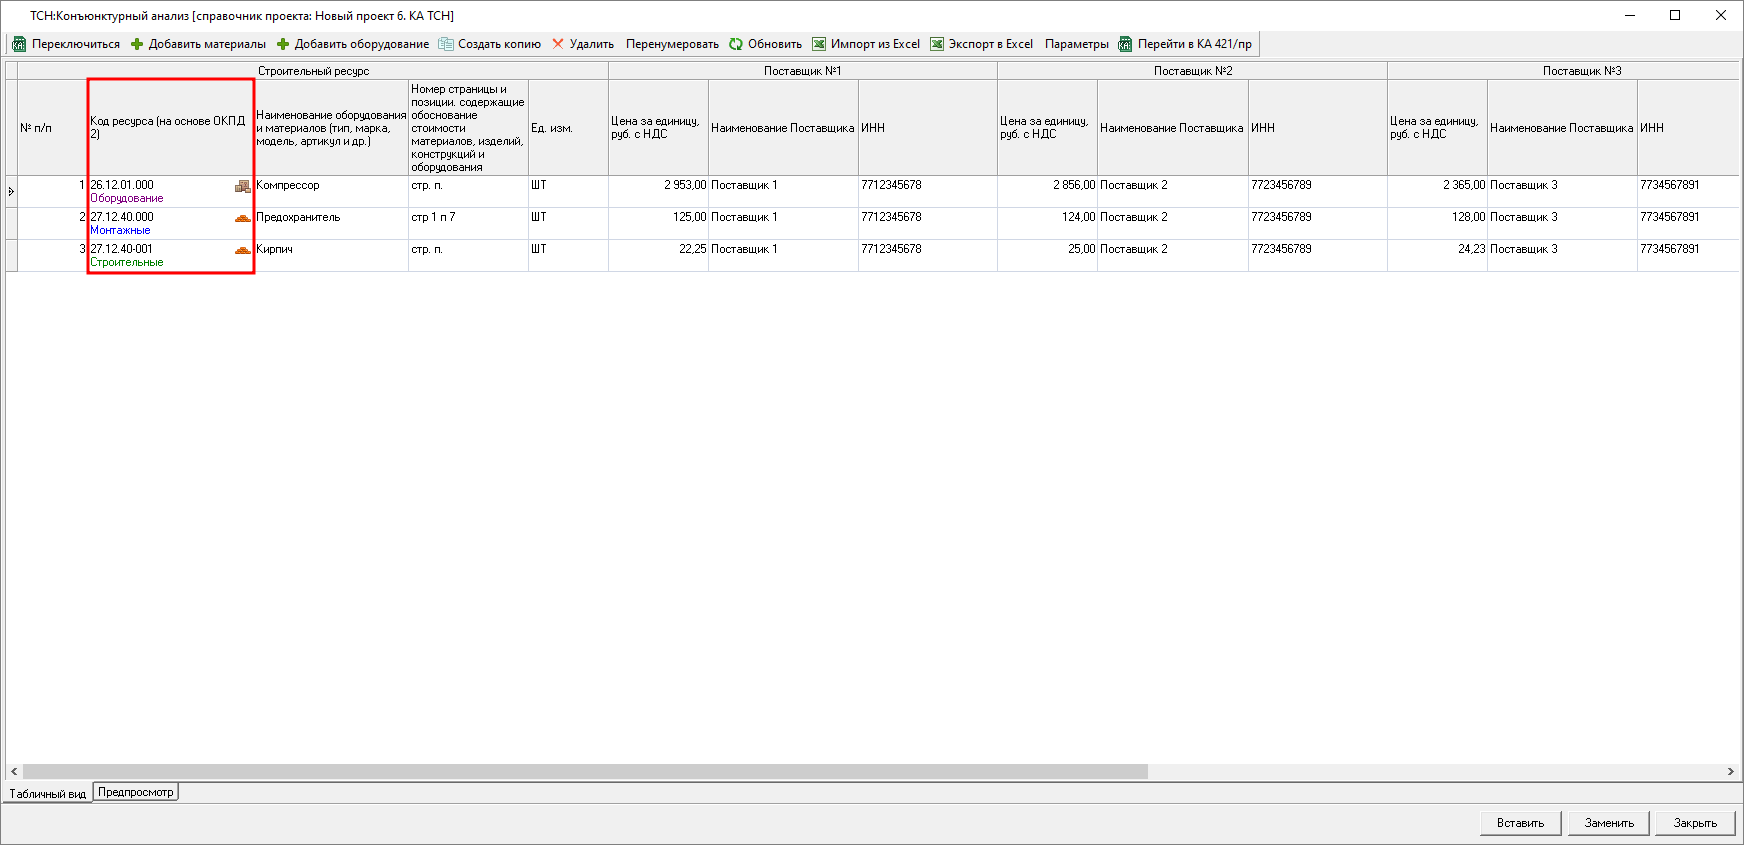Click the material icon in Кирпич row

pyautogui.click(x=242, y=250)
